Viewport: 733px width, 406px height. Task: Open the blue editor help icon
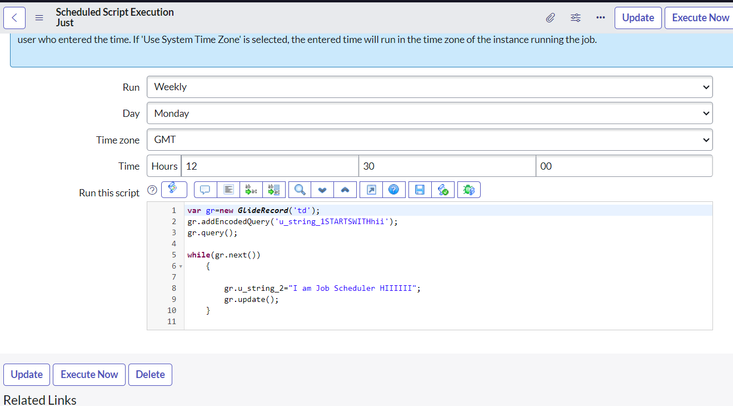tap(394, 189)
